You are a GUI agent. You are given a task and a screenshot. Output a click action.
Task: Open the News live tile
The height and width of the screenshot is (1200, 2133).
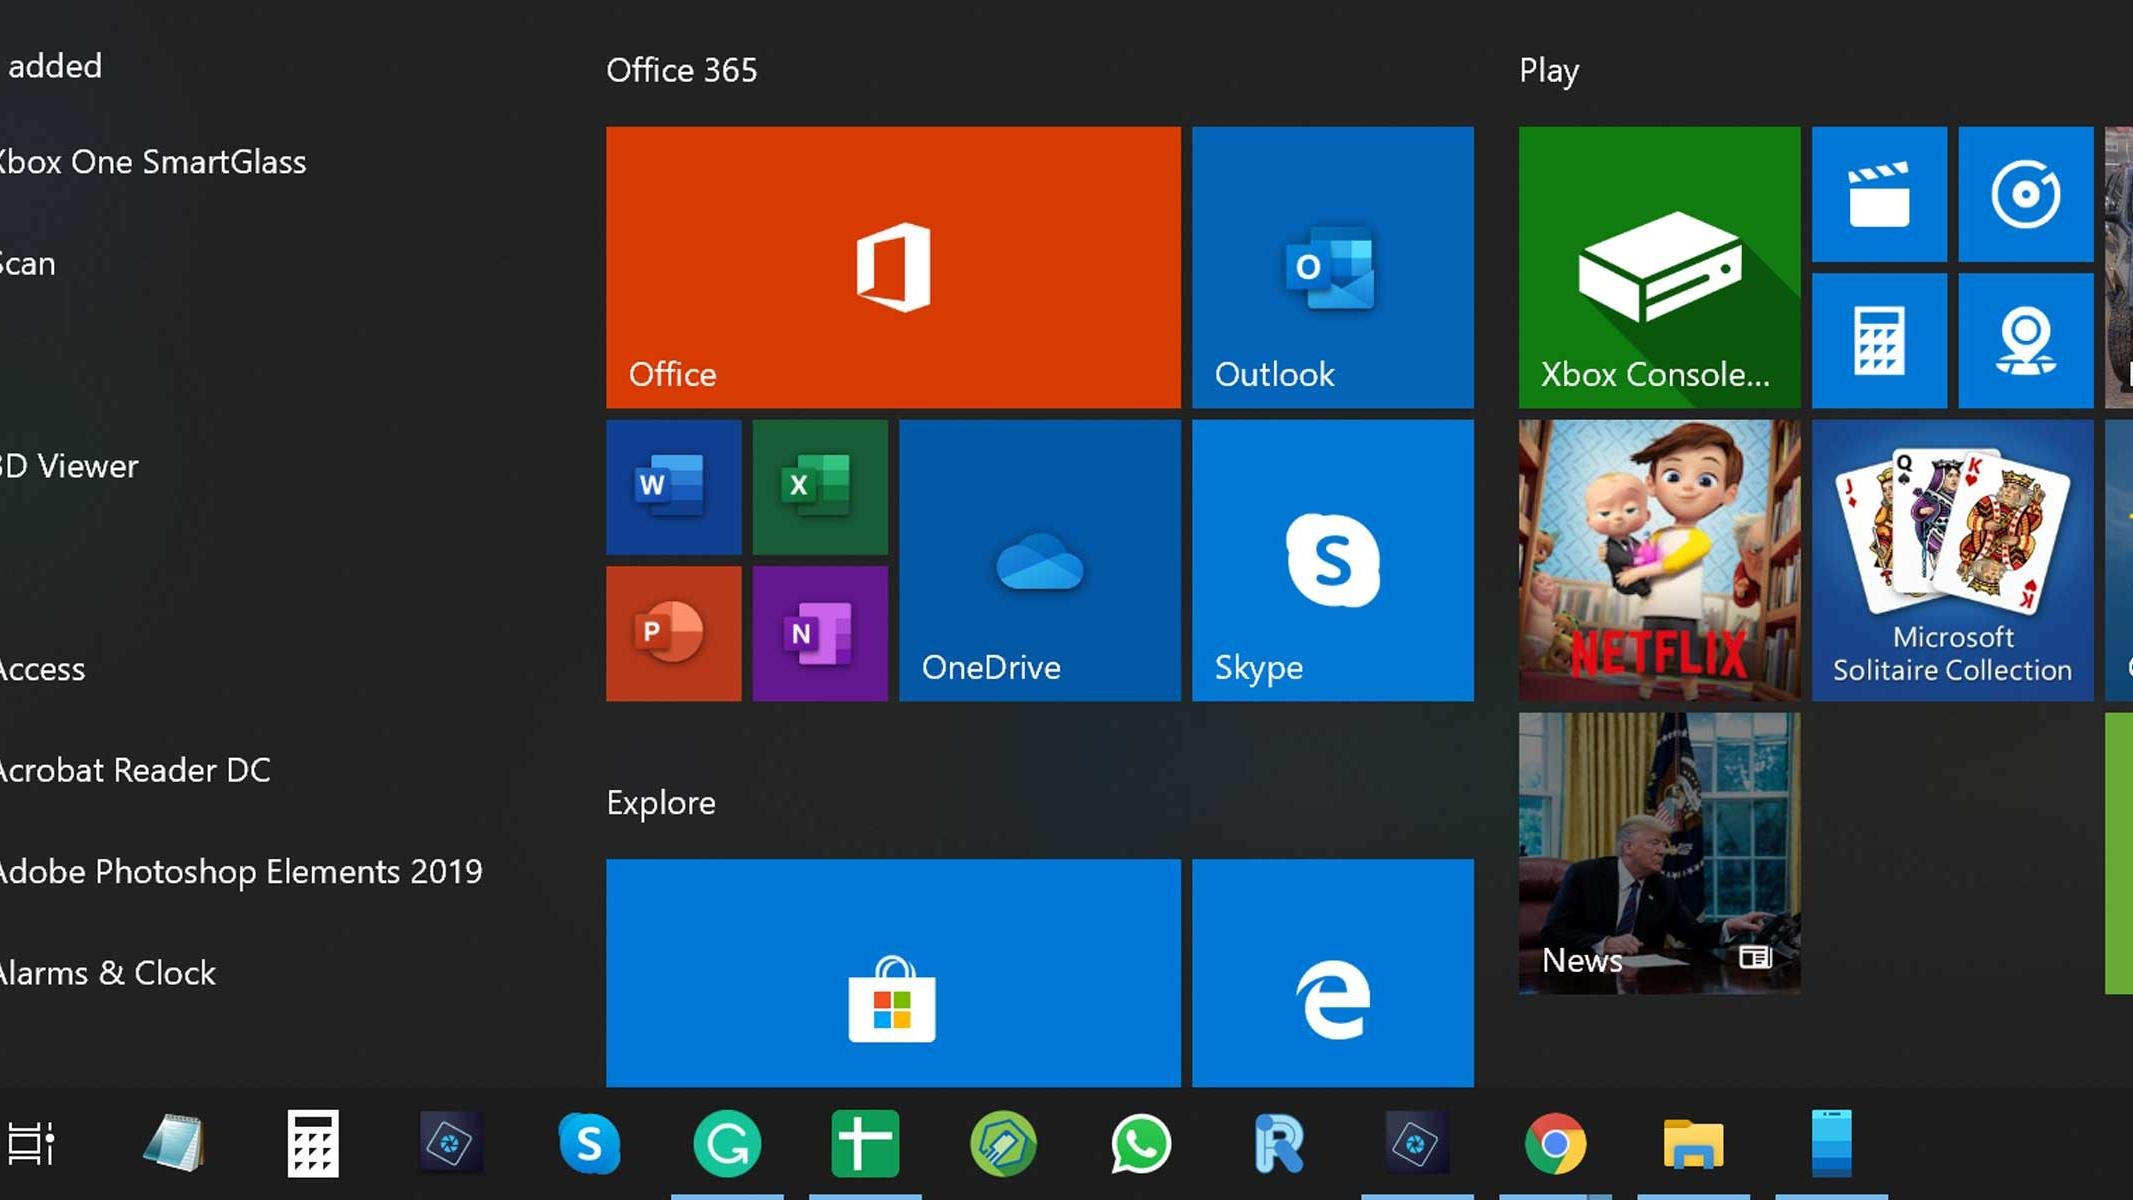pyautogui.click(x=1660, y=853)
